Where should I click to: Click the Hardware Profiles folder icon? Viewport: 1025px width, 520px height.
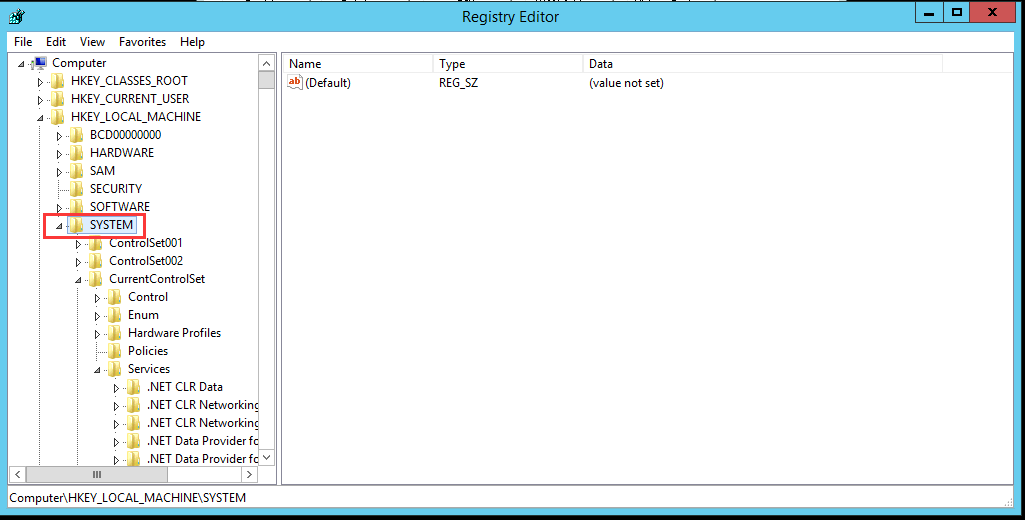click(115, 333)
